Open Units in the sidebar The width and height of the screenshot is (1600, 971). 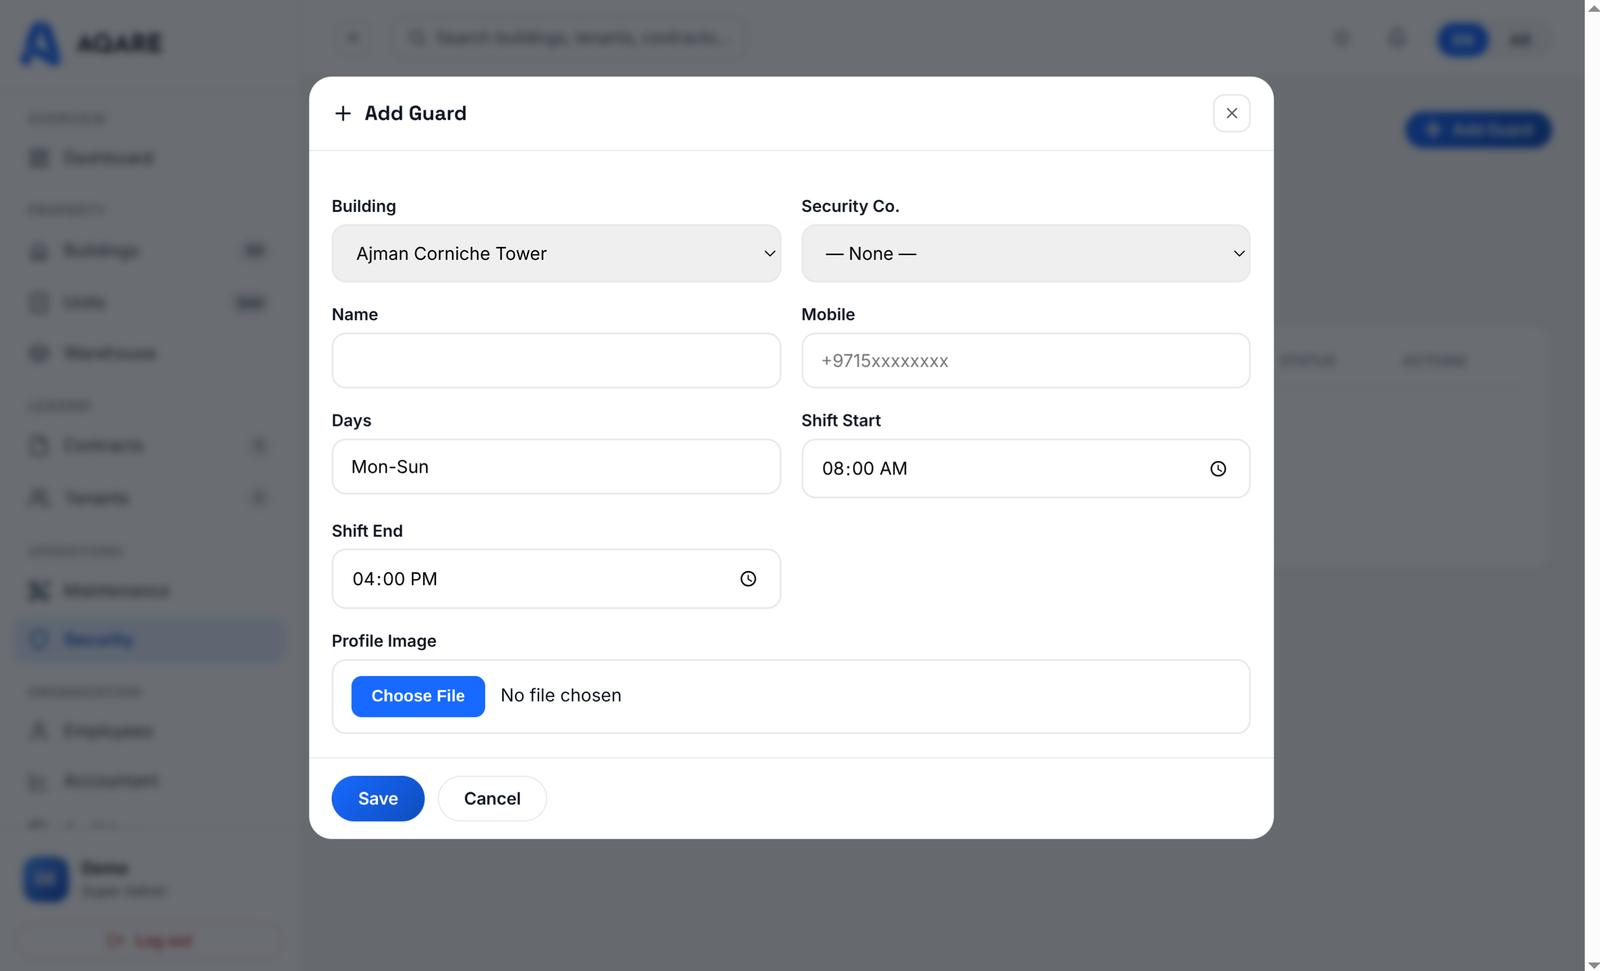click(150, 302)
